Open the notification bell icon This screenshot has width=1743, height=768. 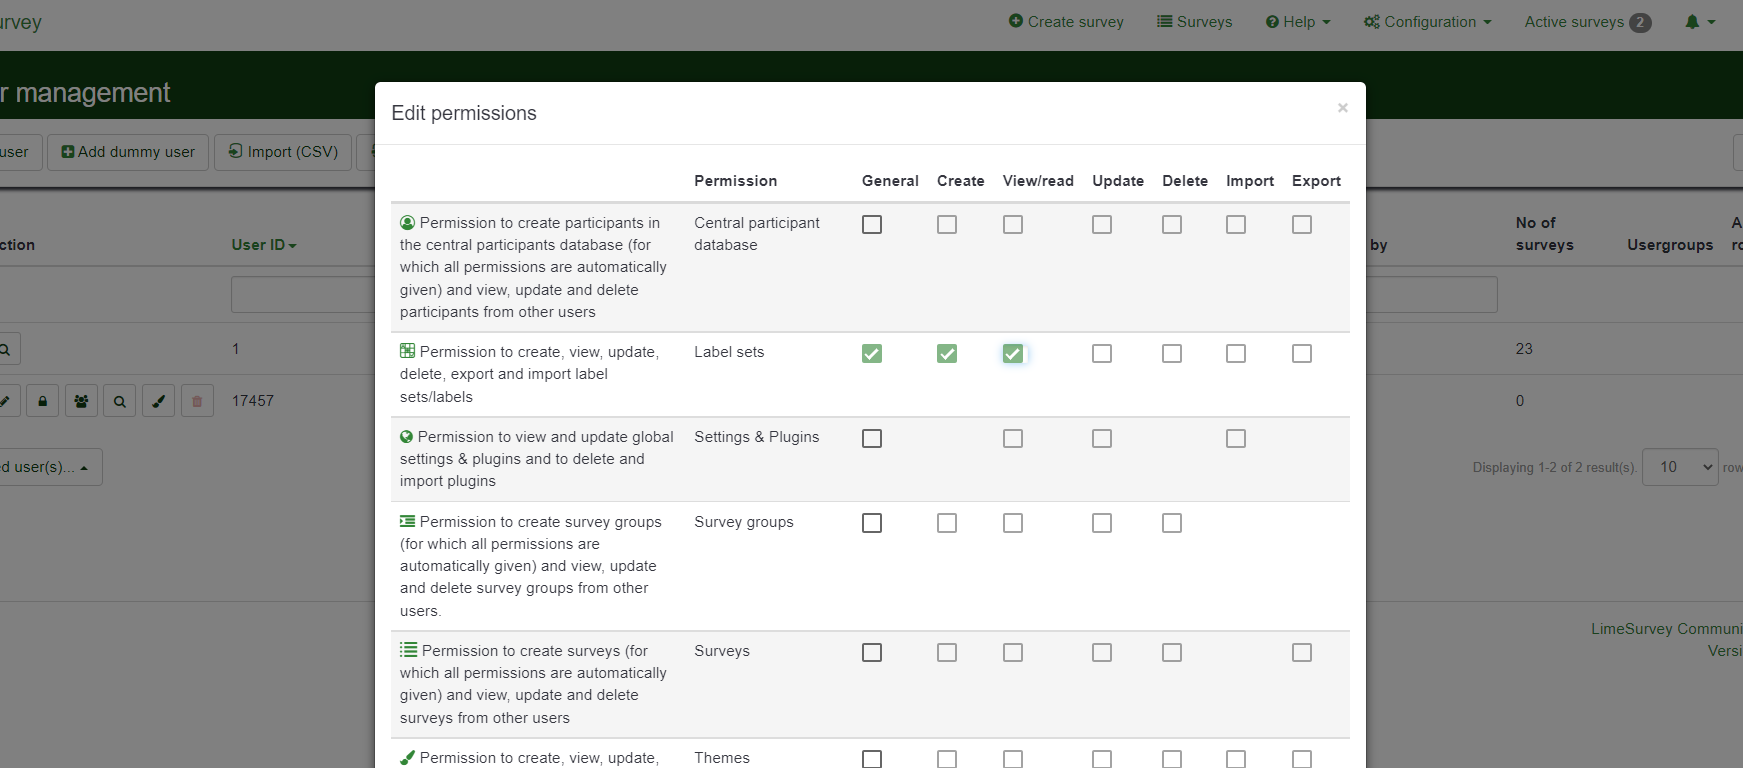1698,22
